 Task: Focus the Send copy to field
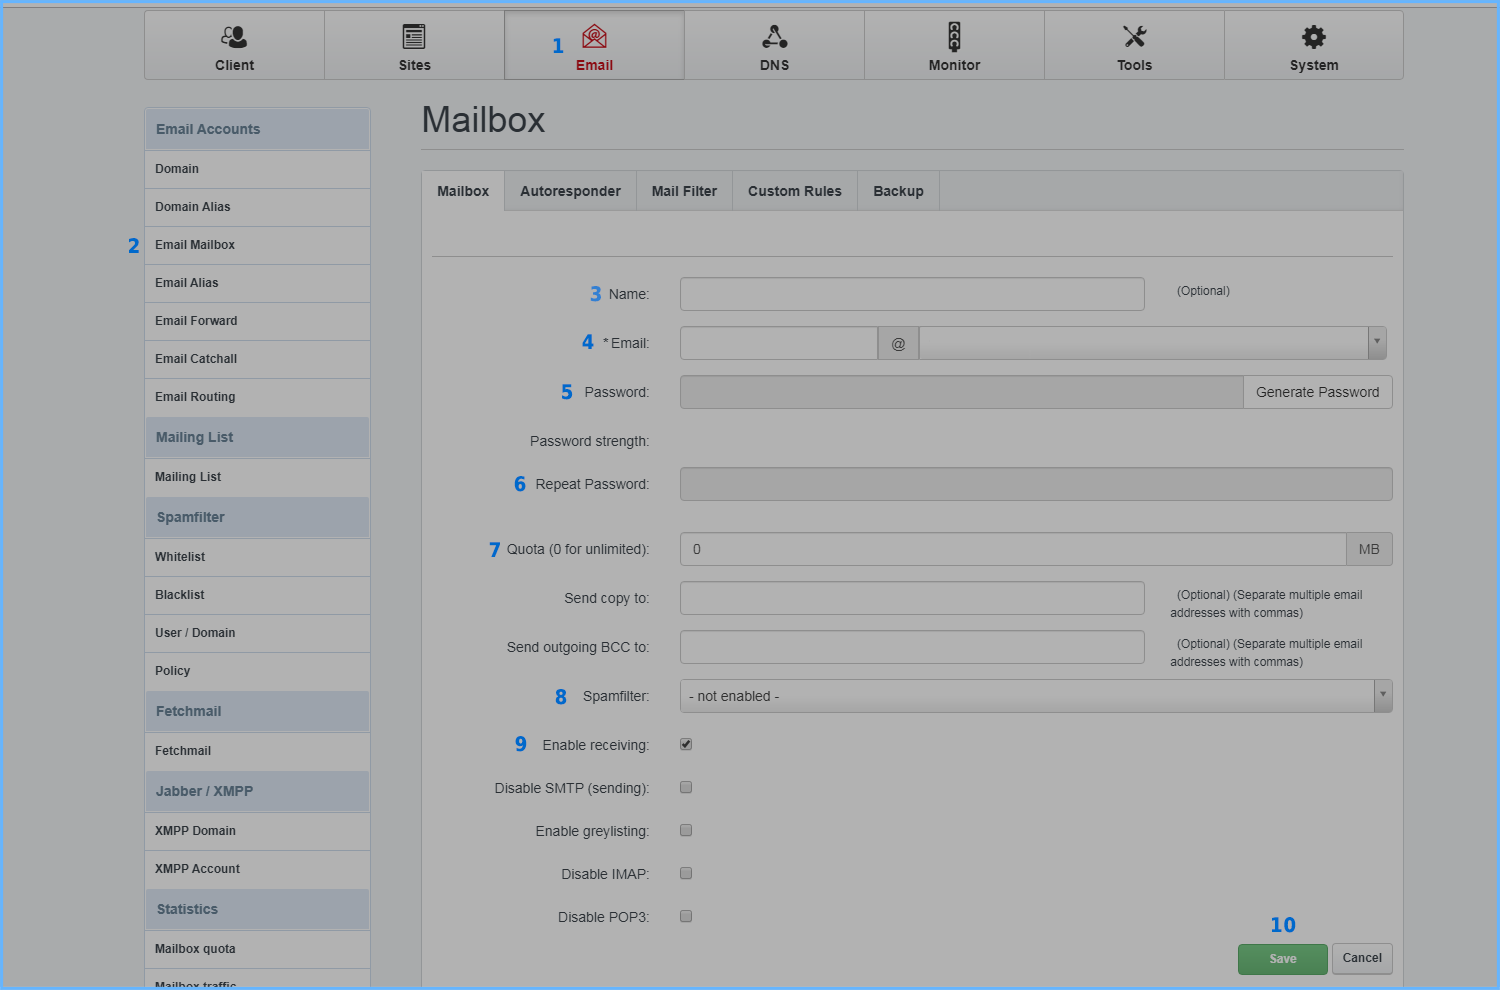pyautogui.click(x=912, y=598)
